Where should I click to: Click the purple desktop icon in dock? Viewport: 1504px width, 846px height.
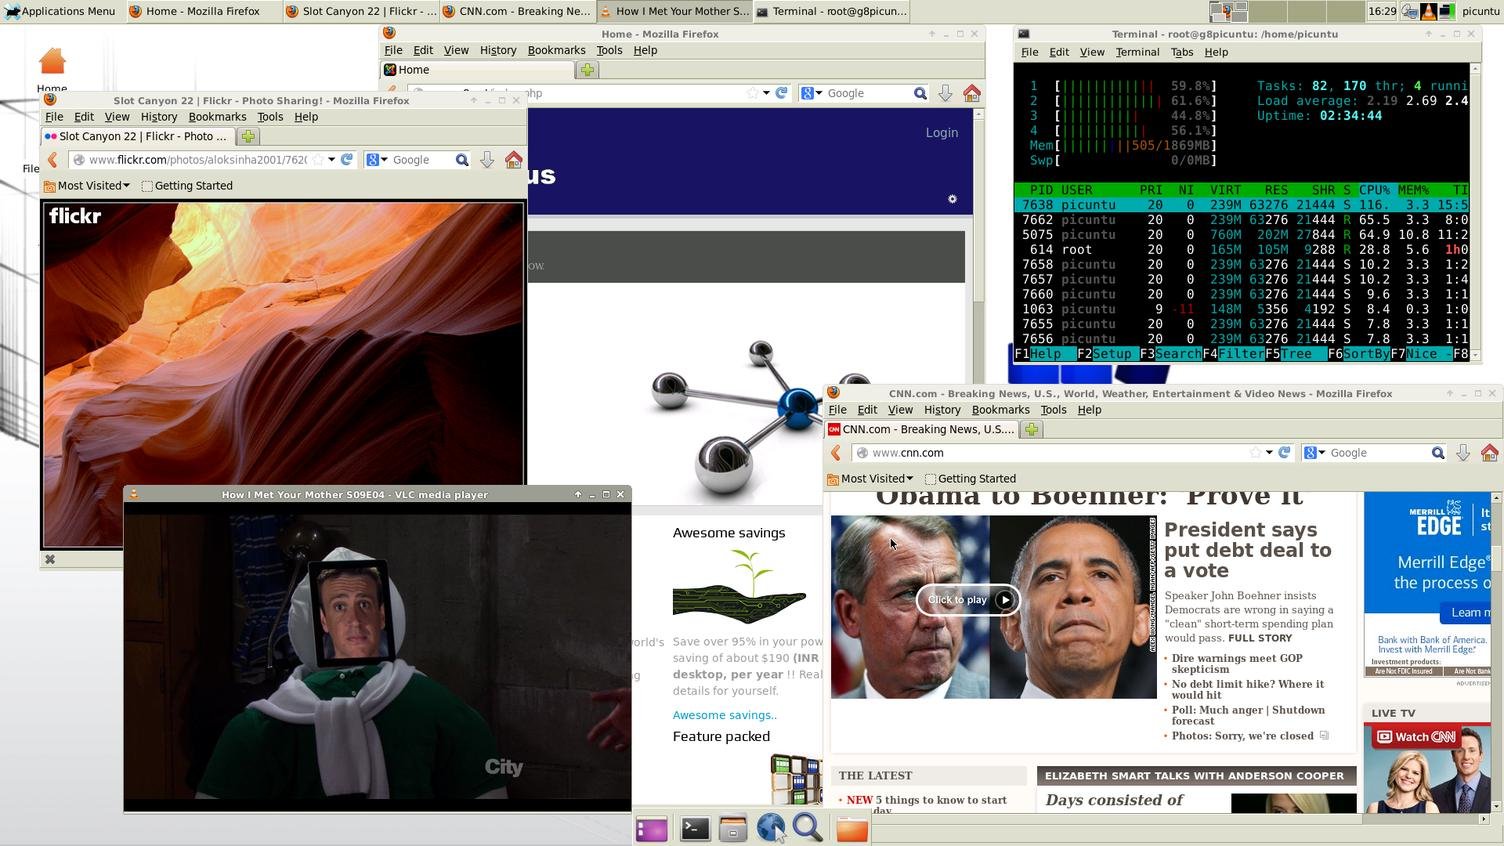click(652, 829)
